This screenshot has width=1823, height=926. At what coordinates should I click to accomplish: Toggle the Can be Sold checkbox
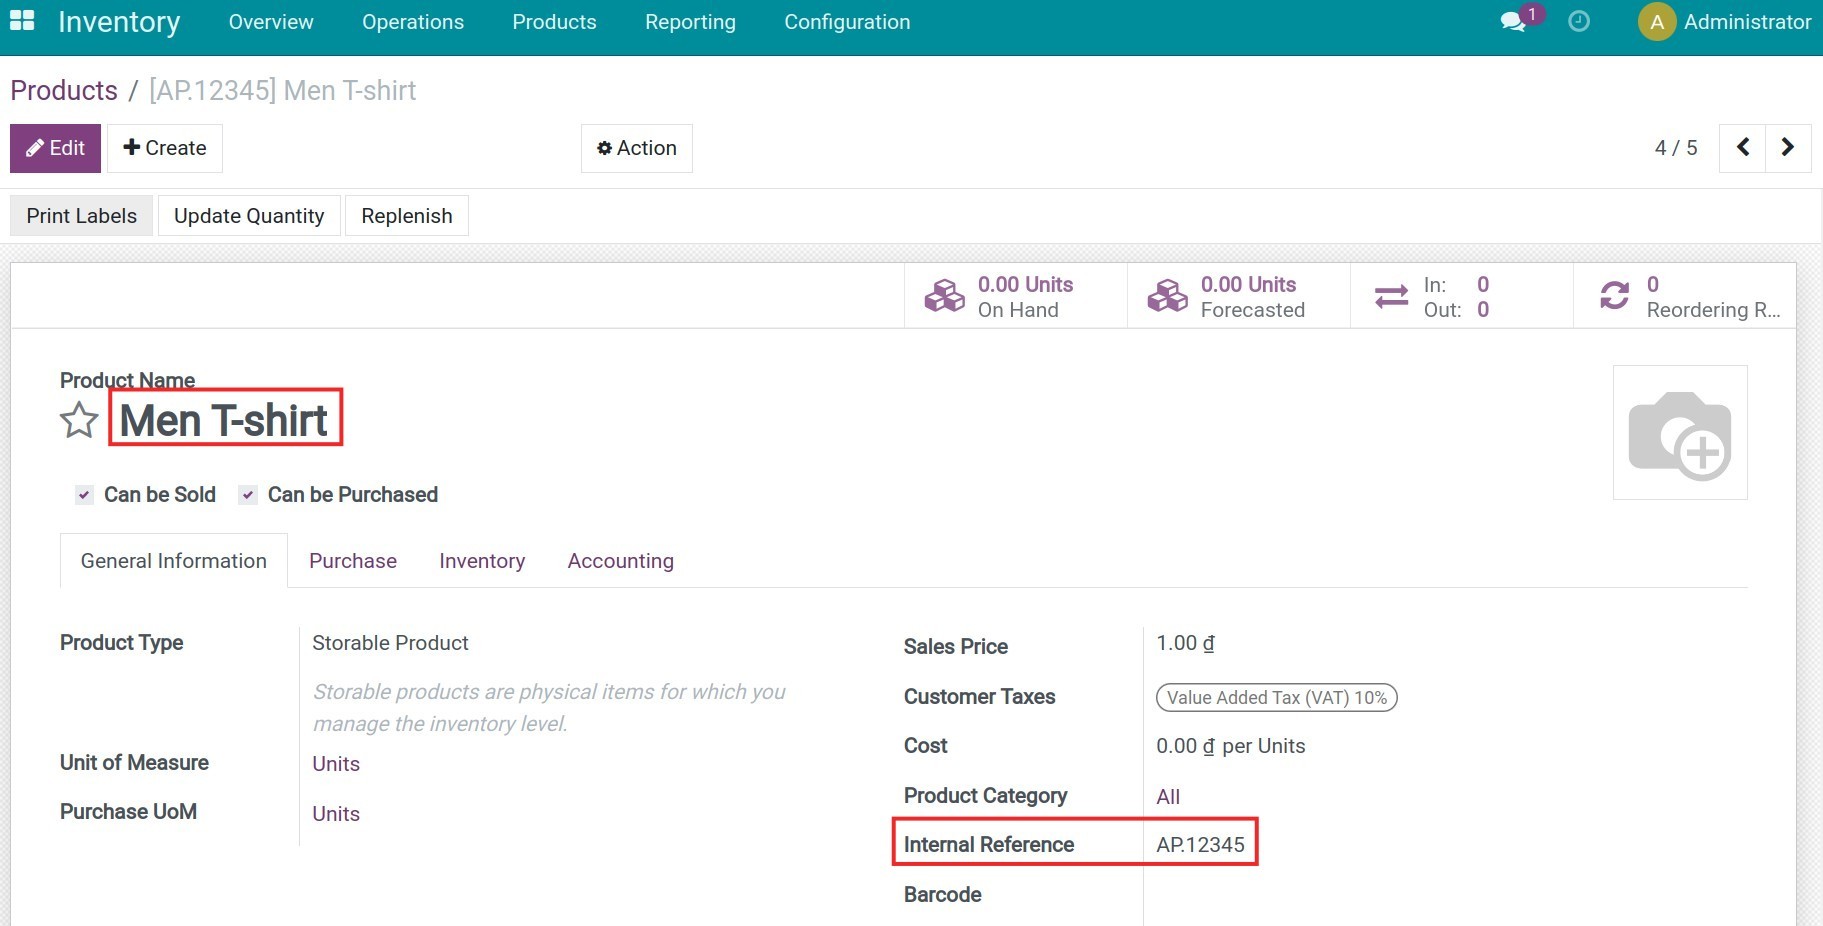(84, 494)
